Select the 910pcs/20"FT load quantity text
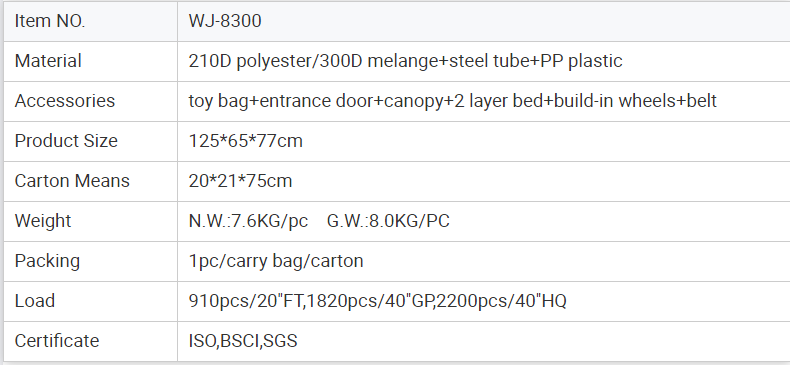The width and height of the screenshot is (790, 365). pyautogui.click(x=246, y=301)
